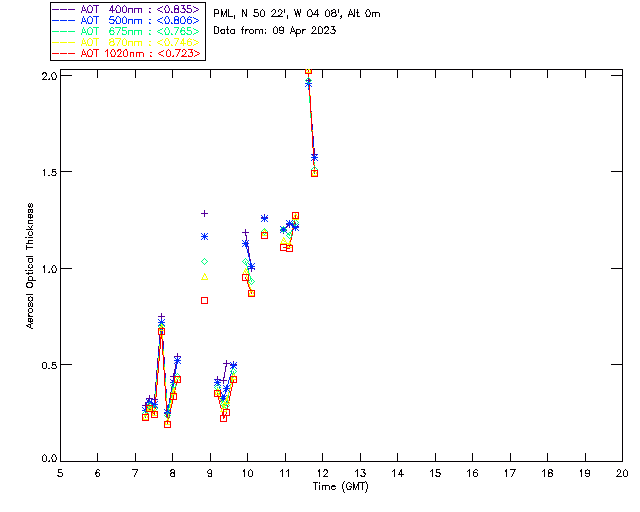The width and height of the screenshot is (640, 512).
Task: Click the 2.0 y-axis tick label
Action: point(49,76)
